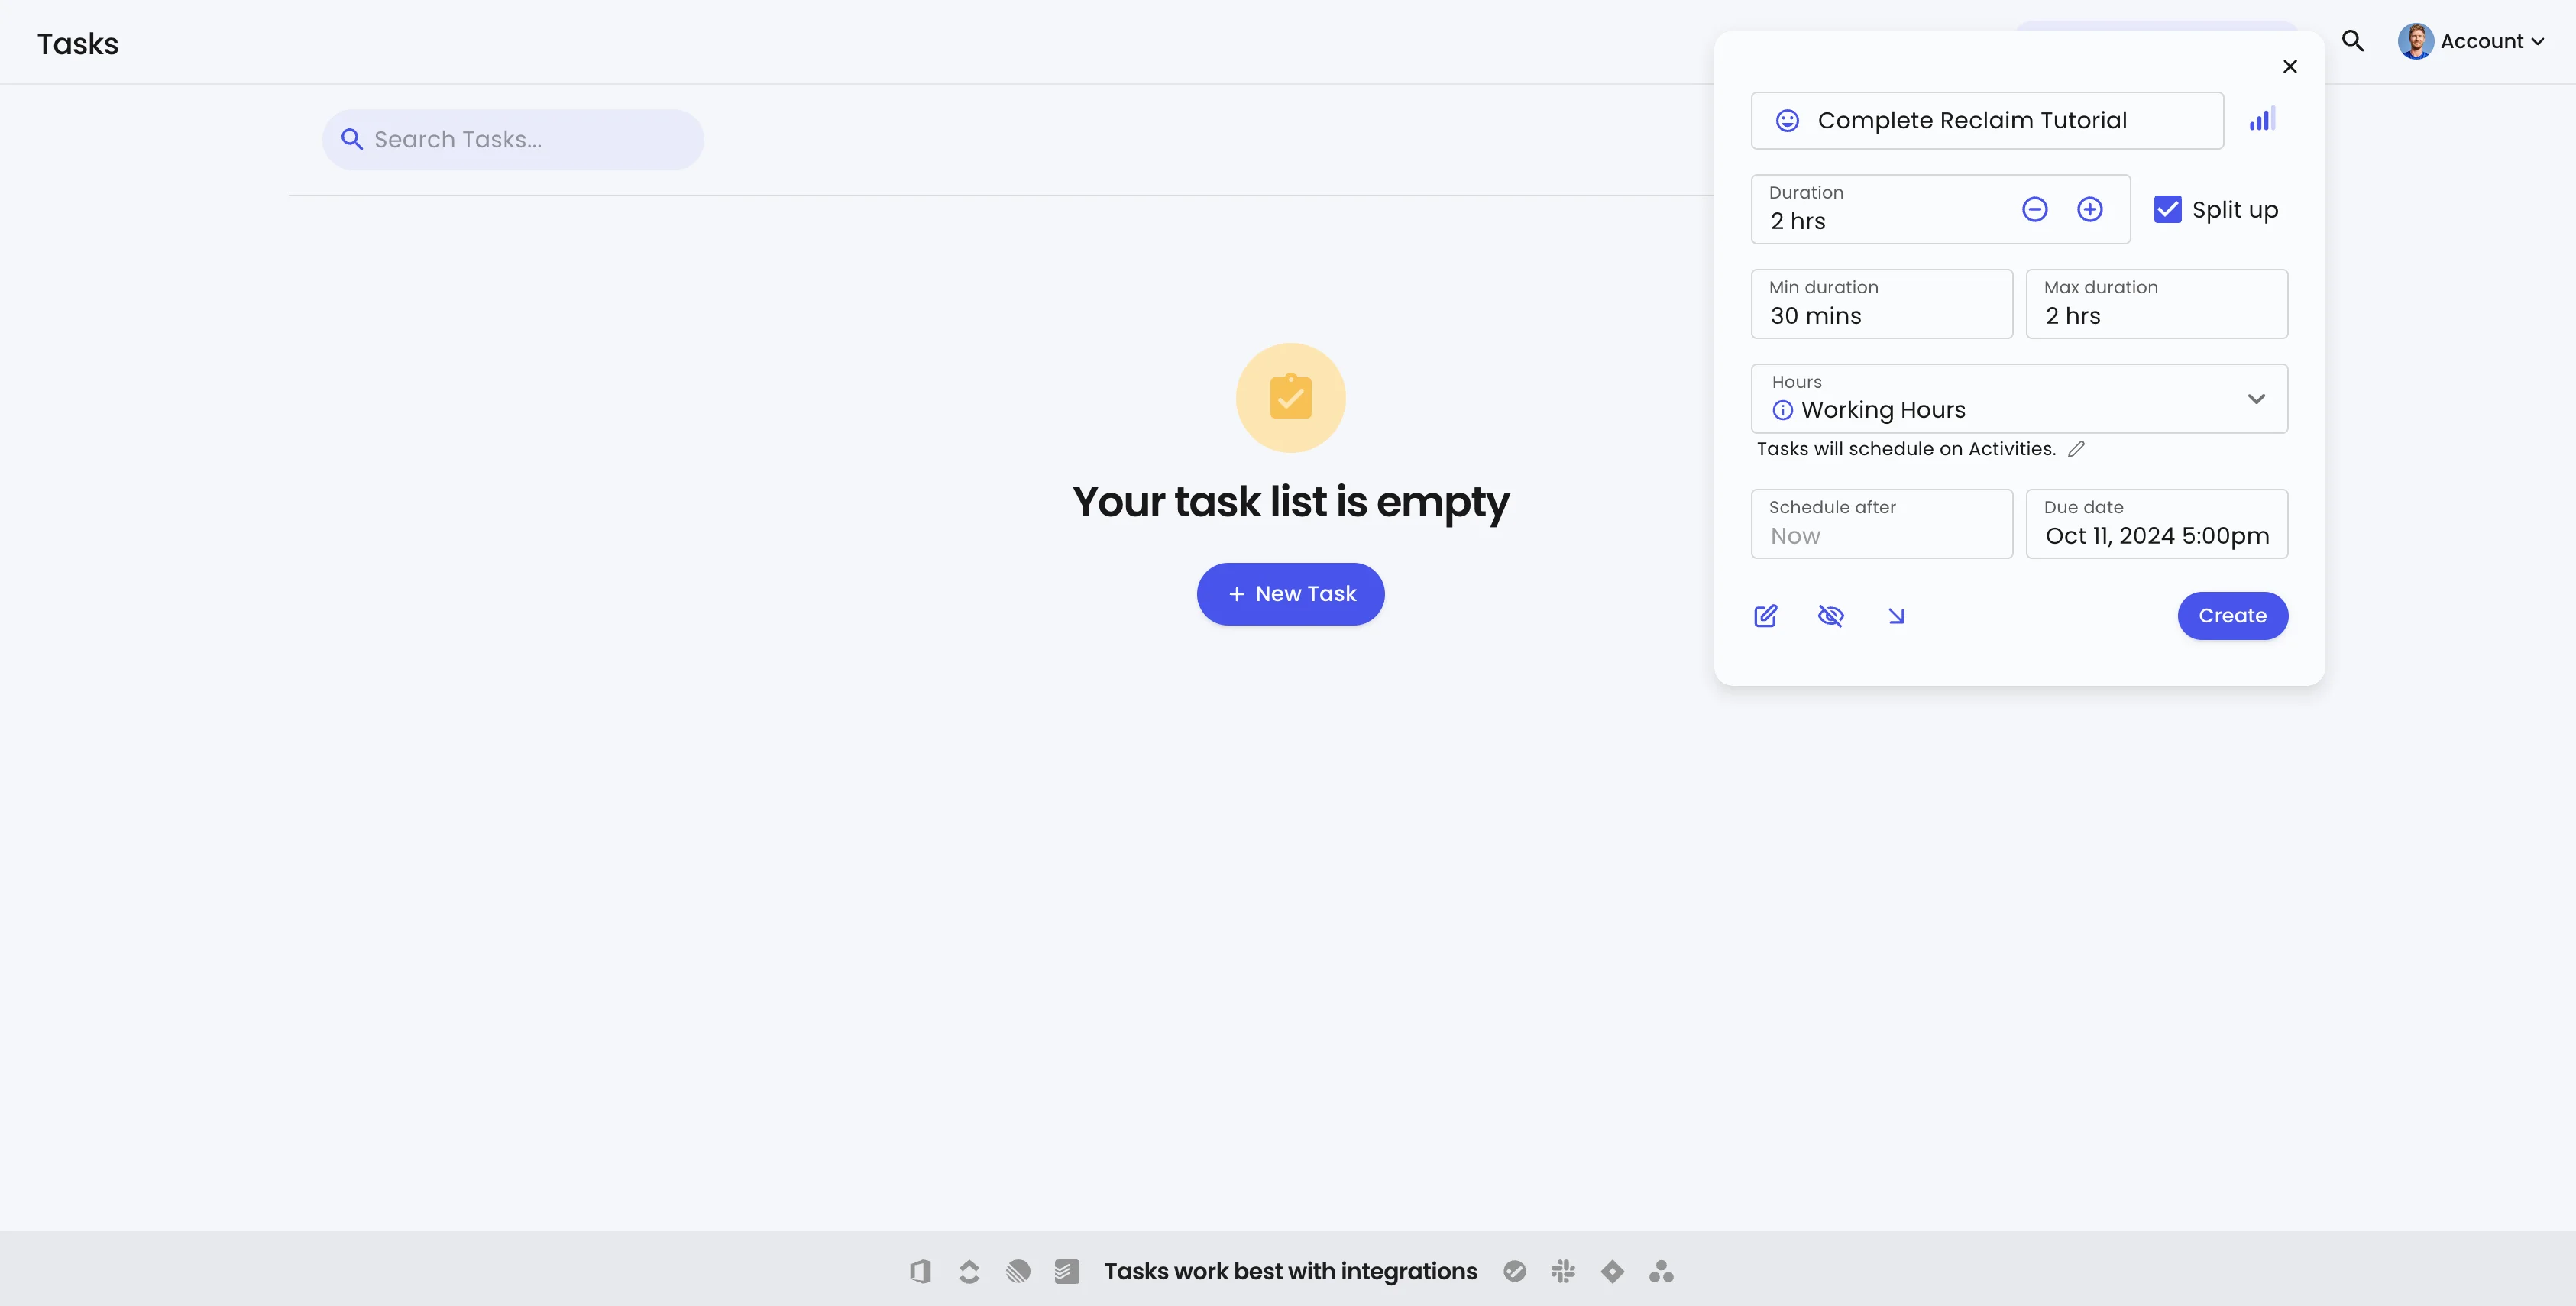This screenshot has height=1306, width=2576.
Task: Decrease duration with the minus button
Action: click(x=2034, y=209)
